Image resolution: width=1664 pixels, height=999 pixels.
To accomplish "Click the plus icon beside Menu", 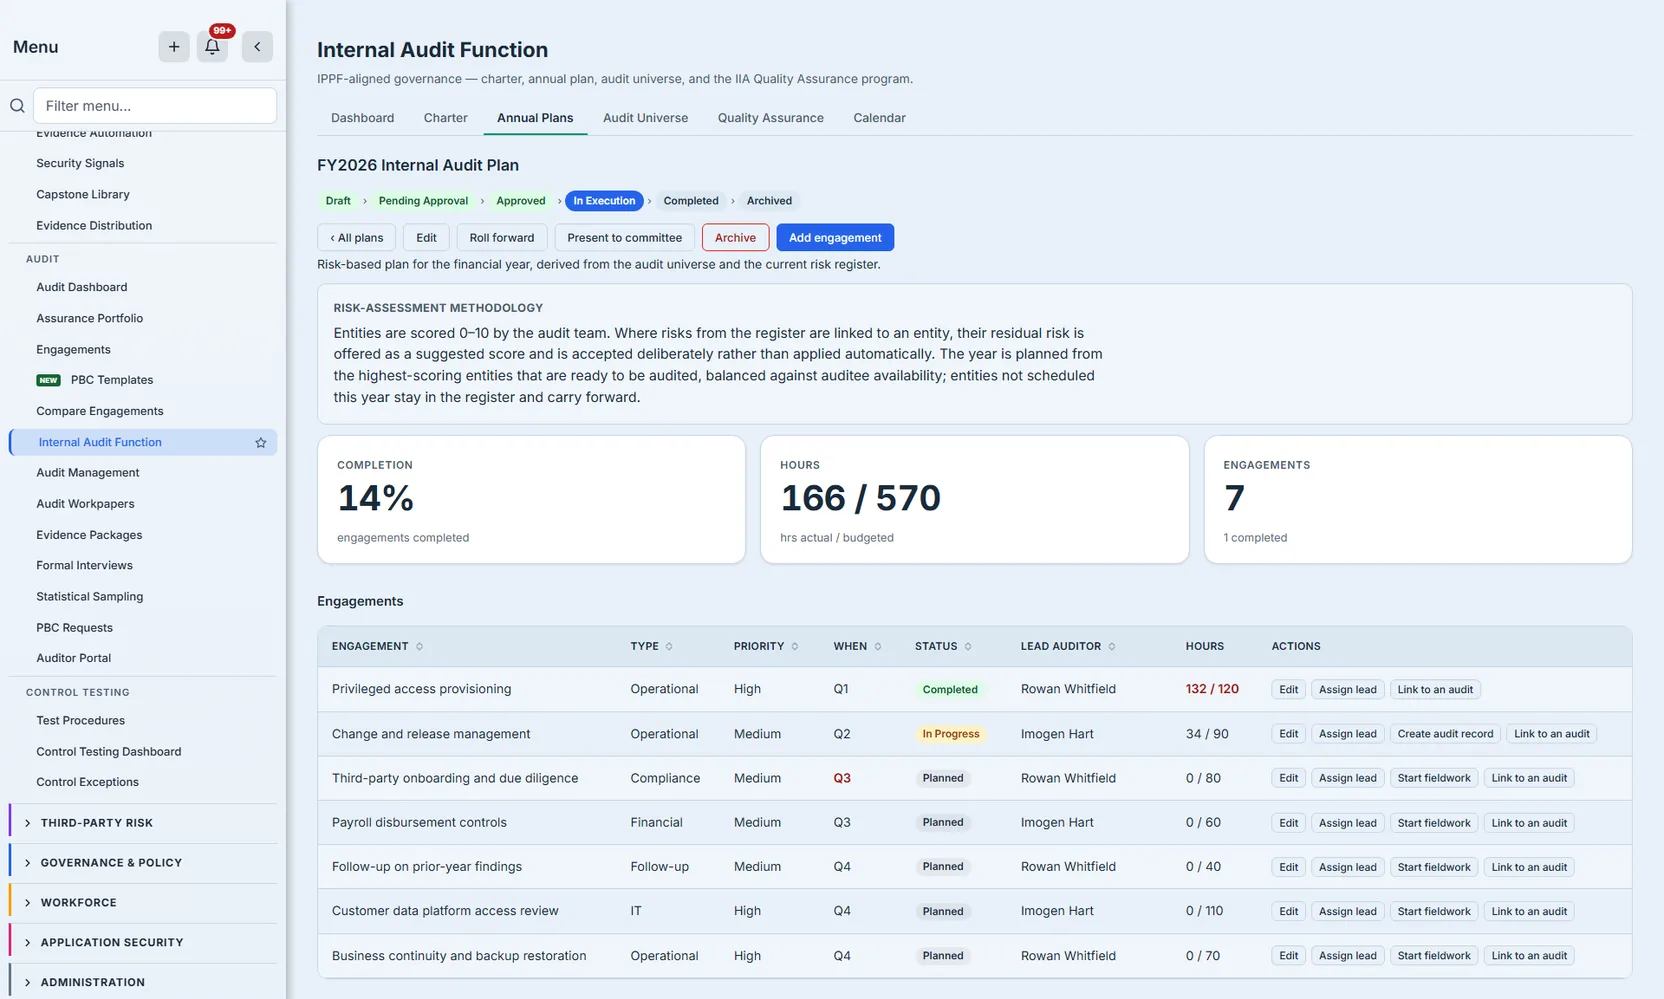I will pos(174,46).
